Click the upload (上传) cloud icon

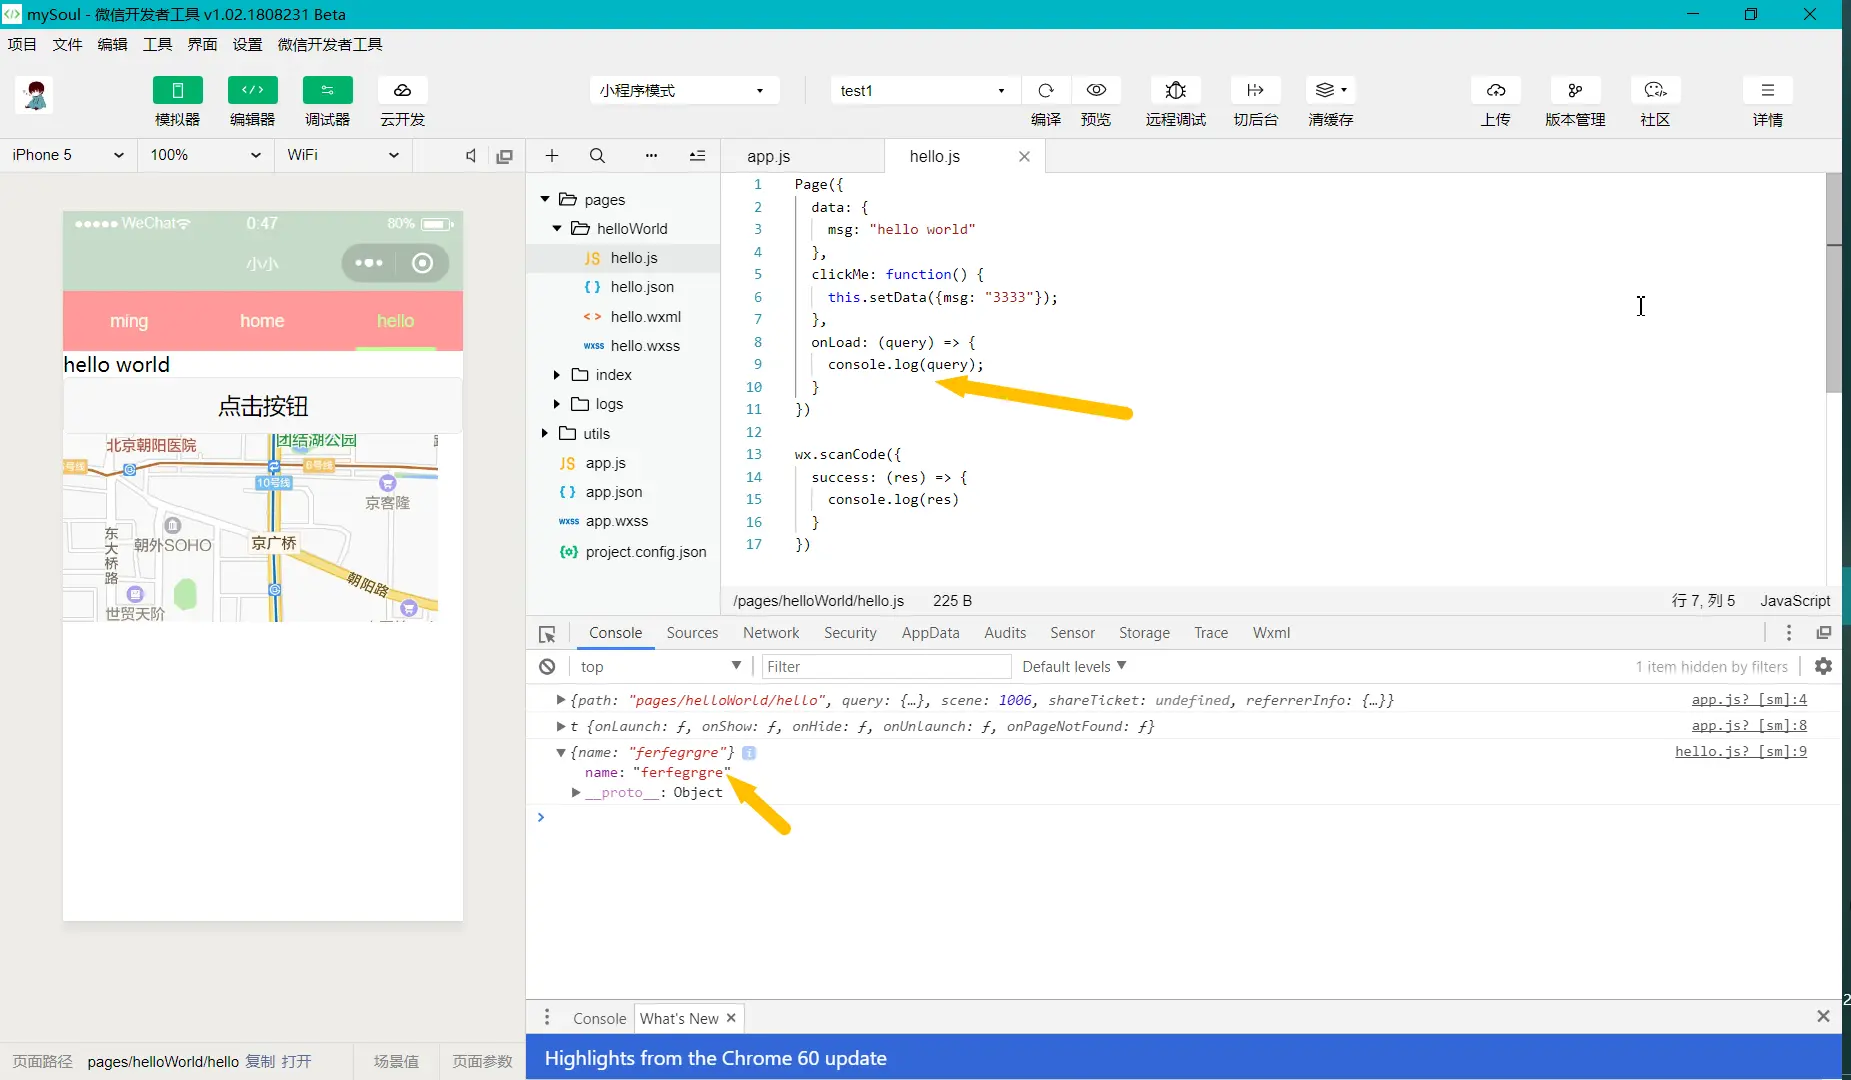(x=1496, y=90)
